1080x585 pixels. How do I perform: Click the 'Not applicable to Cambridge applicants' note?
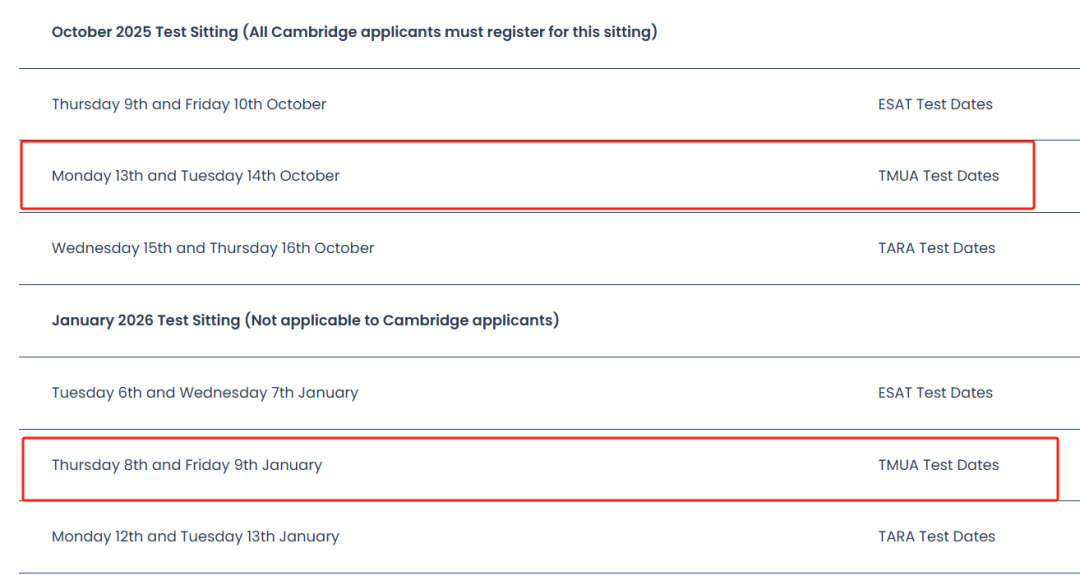click(x=402, y=320)
